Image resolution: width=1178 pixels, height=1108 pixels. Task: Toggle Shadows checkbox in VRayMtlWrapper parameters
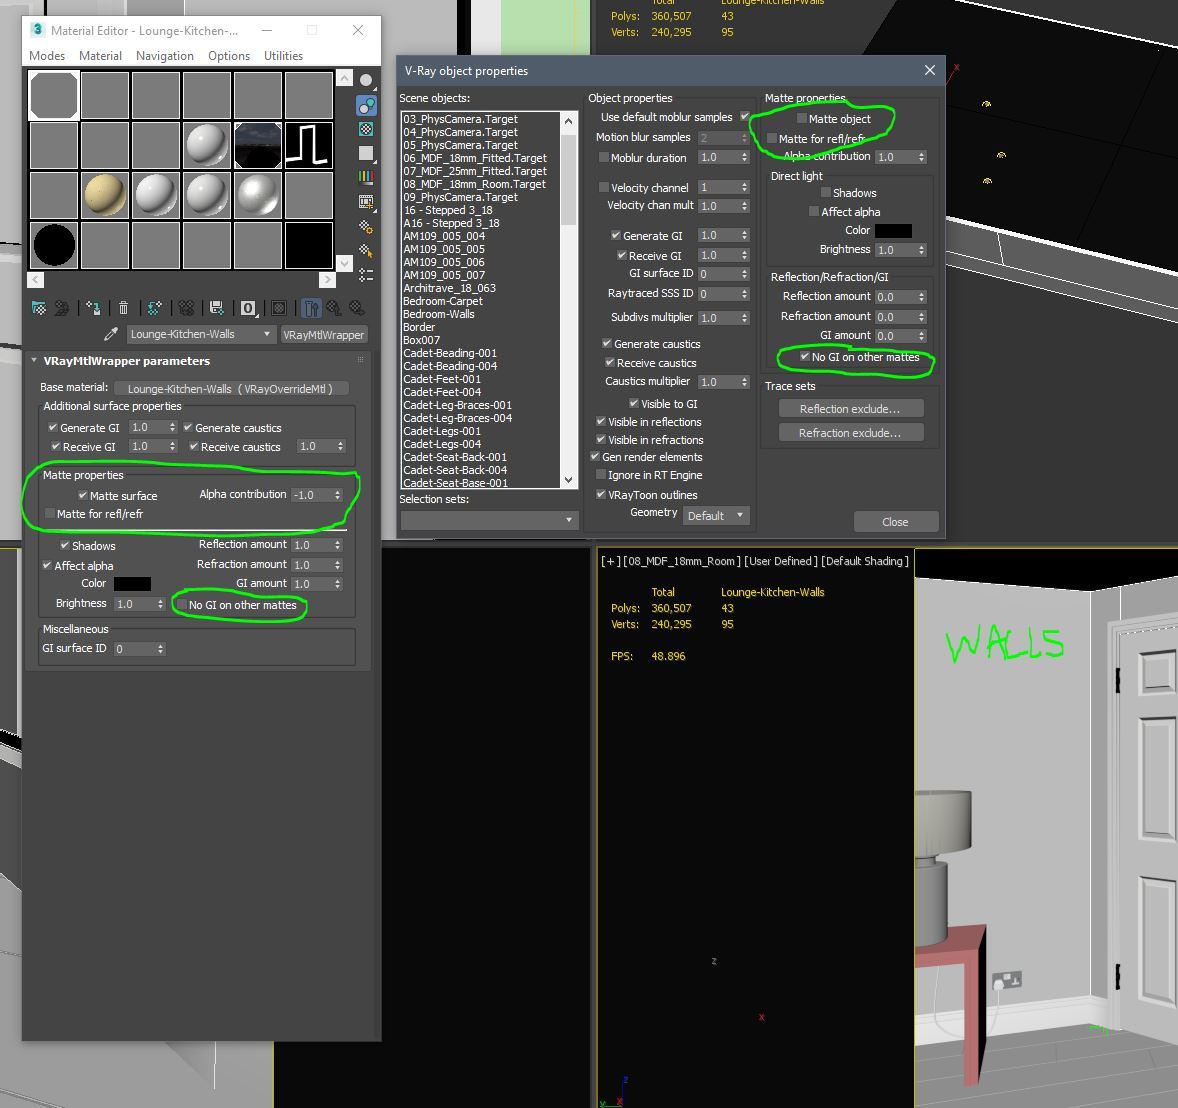(65, 545)
